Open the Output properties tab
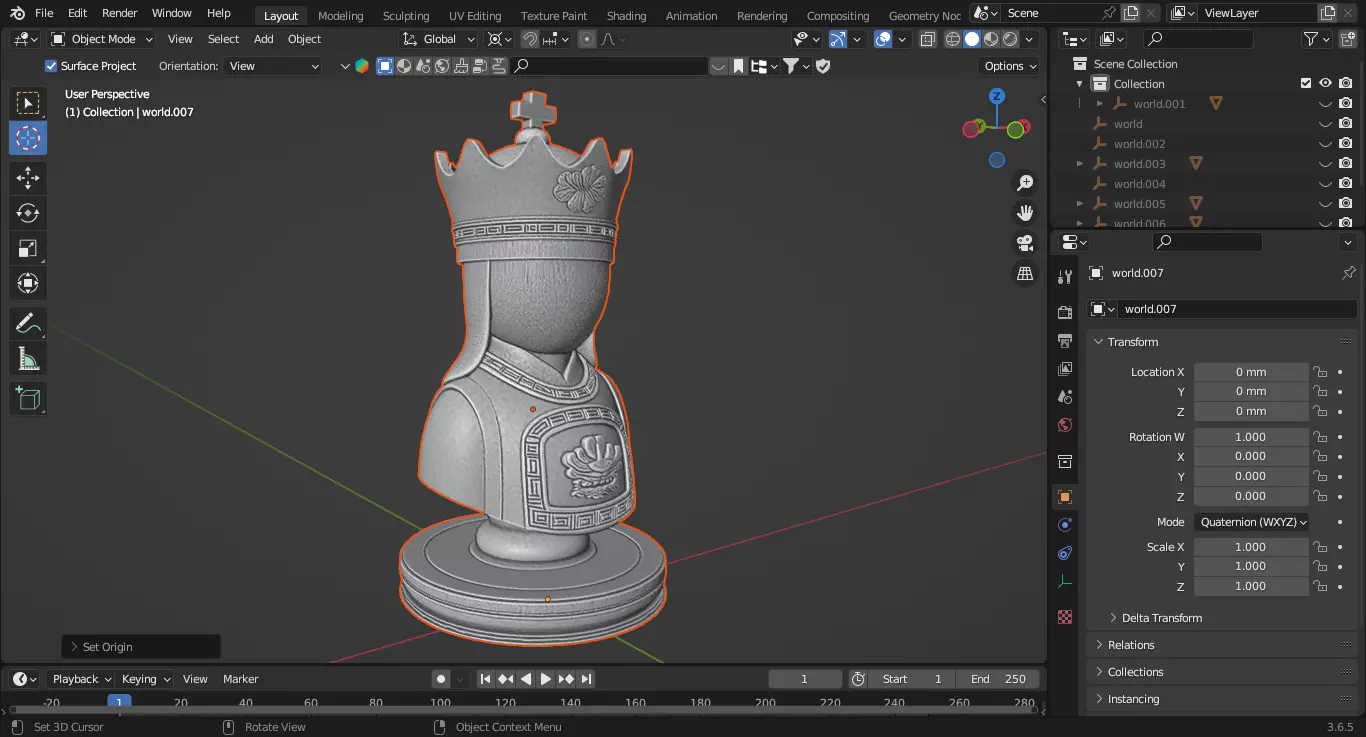The width and height of the screenshot is (1366, 737). point(1065,341)
